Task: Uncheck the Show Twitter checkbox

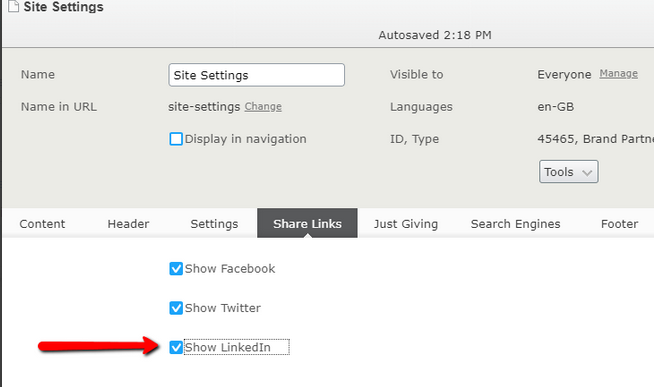Action: point(176,308)
